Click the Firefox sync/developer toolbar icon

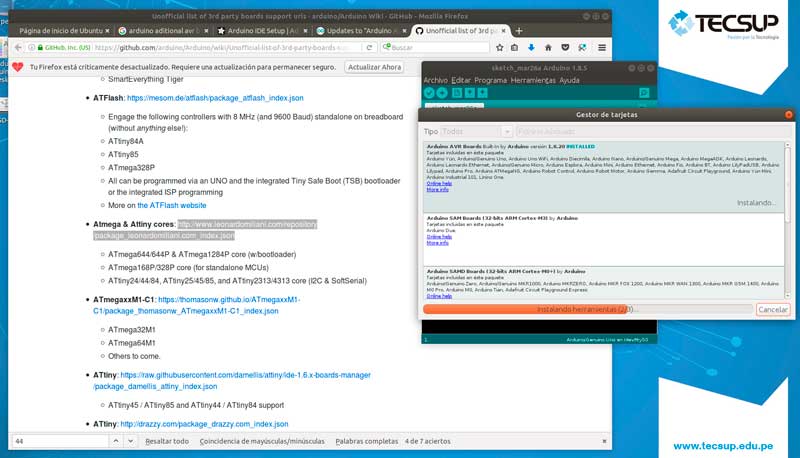coord(582,47)
